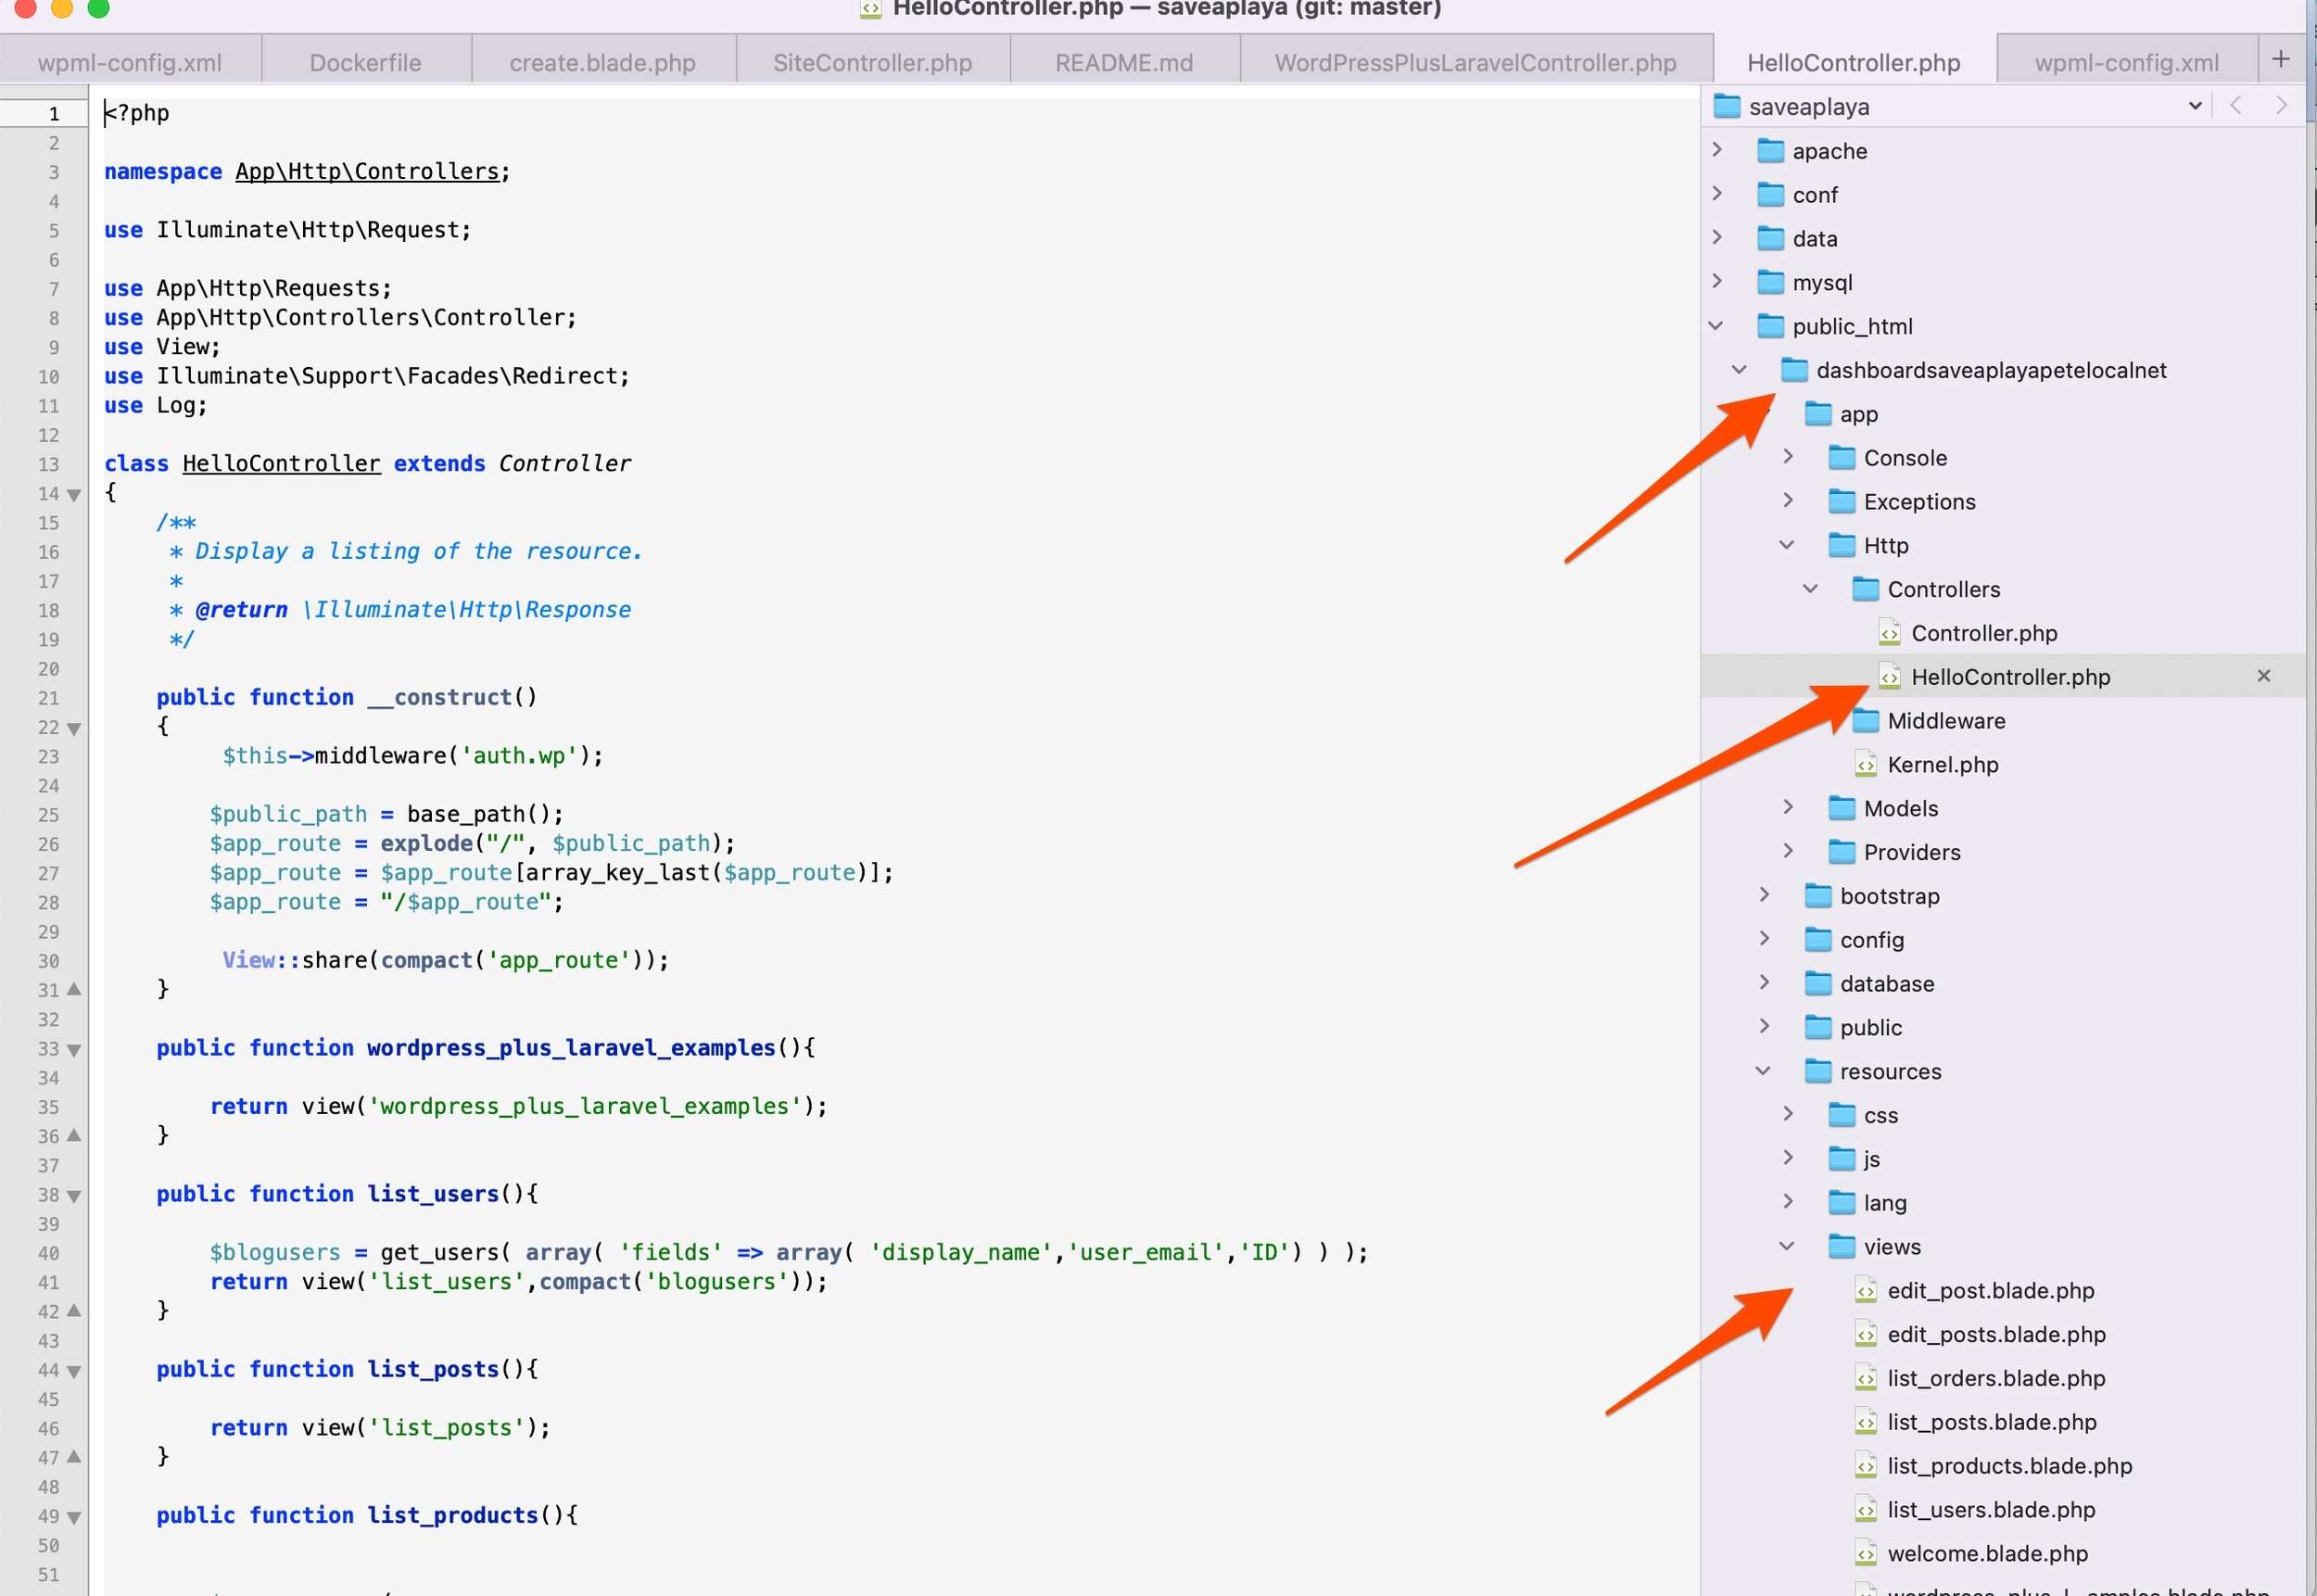2317x1596 pixels.
Task: Click the new tab plus icon
Action: click(x=2281, y=59)
